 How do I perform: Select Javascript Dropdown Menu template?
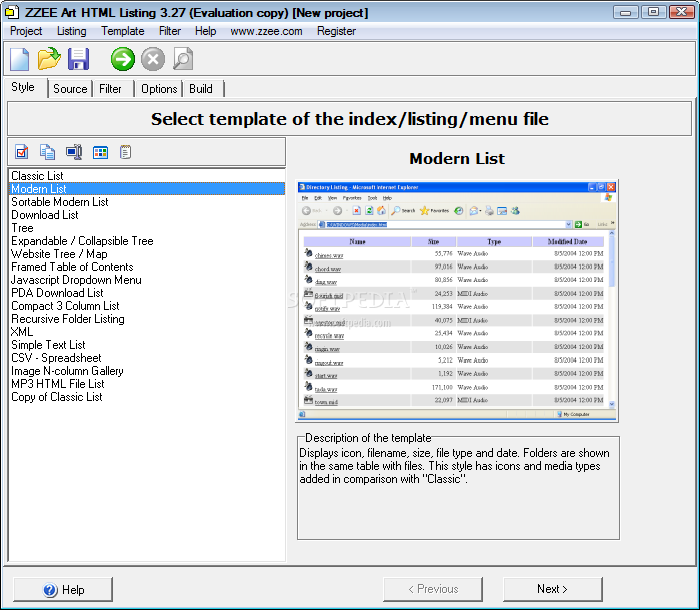(x=147, y=280)
